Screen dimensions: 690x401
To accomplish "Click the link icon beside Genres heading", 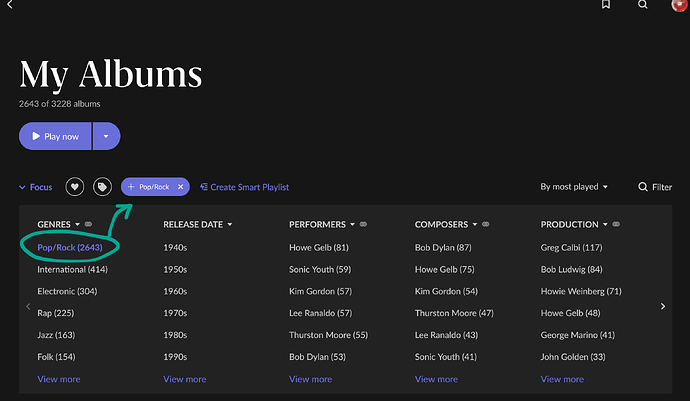I will (88, 224).
